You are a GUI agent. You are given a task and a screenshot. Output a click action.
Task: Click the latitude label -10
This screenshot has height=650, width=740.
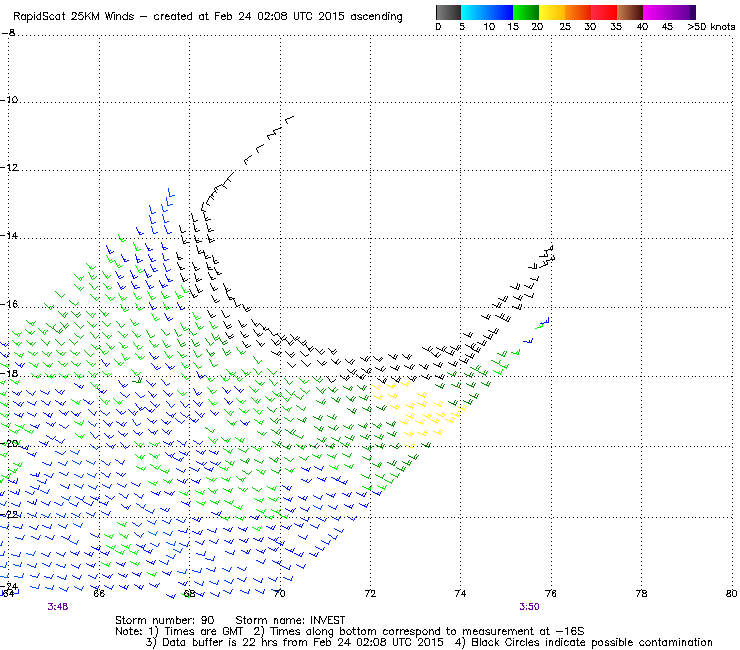coord(9,100)
